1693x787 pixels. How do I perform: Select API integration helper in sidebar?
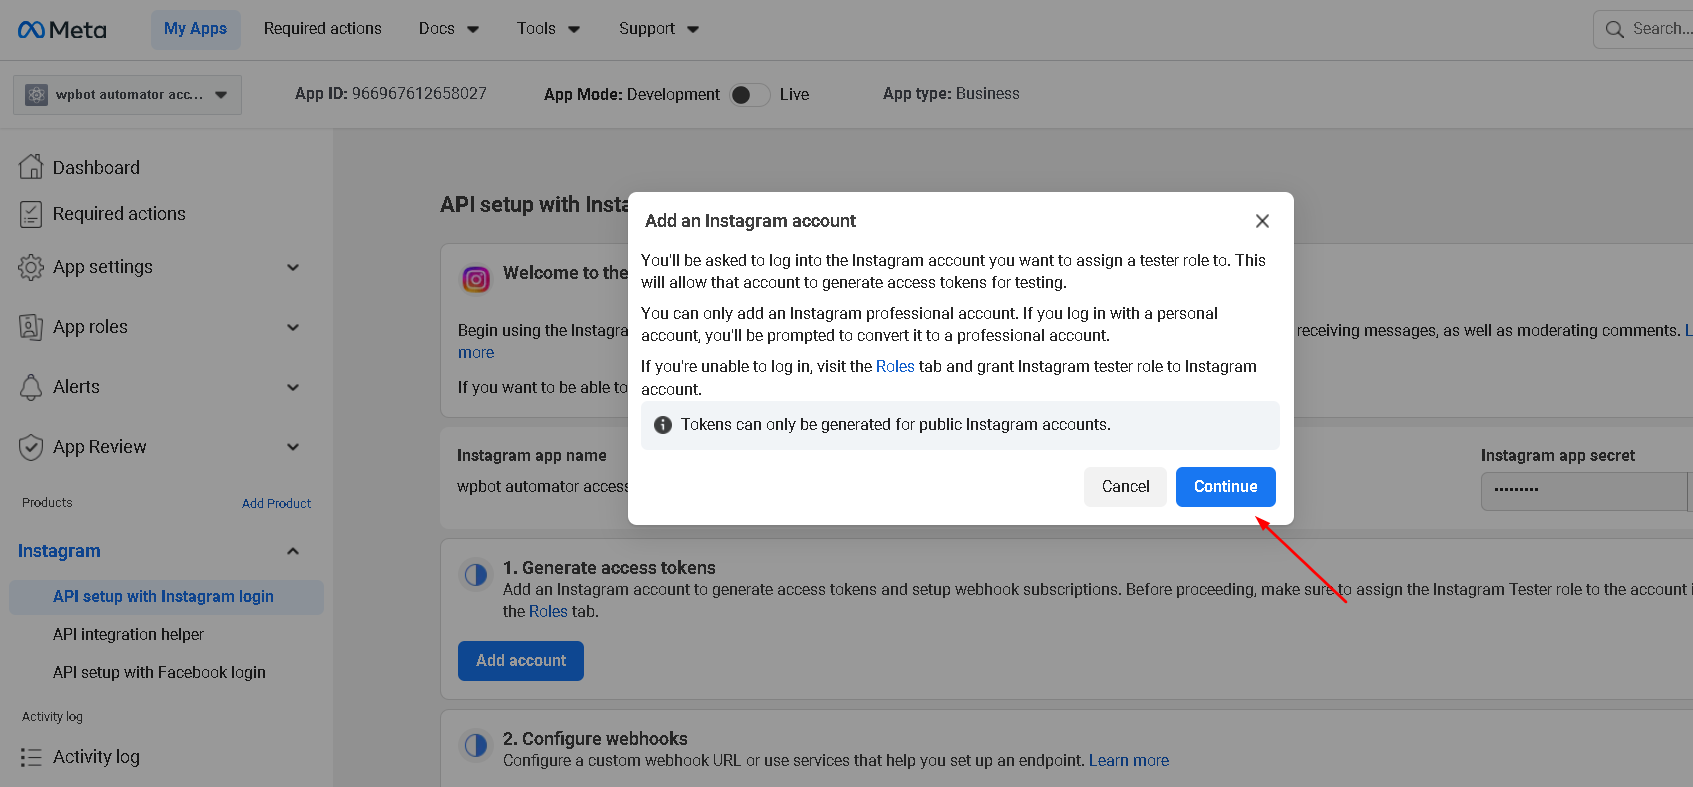point(128,635)
